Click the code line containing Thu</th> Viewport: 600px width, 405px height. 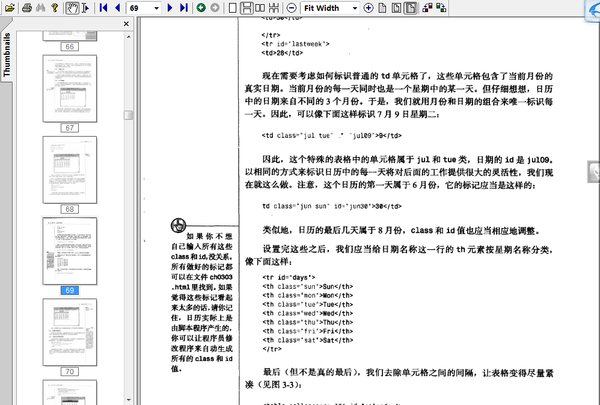(308, 322)
